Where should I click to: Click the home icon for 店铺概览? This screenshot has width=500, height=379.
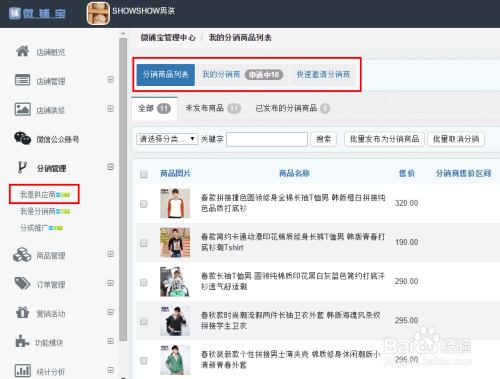point(23,51)
